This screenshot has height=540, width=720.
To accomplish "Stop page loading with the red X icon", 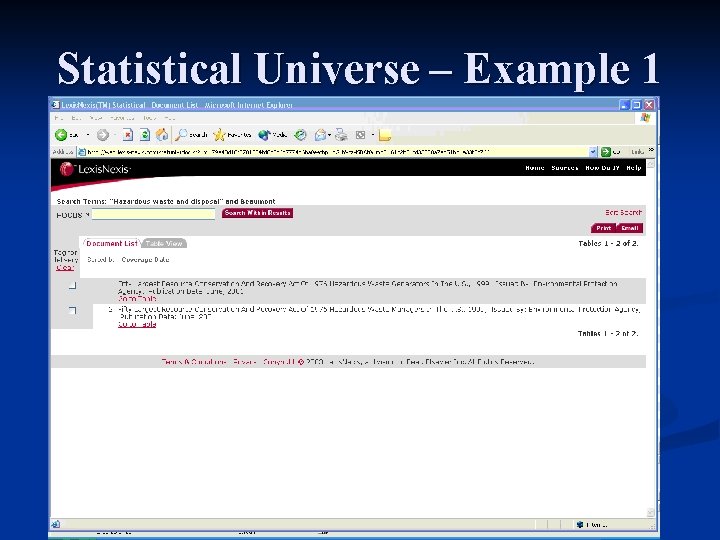I will point(128,135).
